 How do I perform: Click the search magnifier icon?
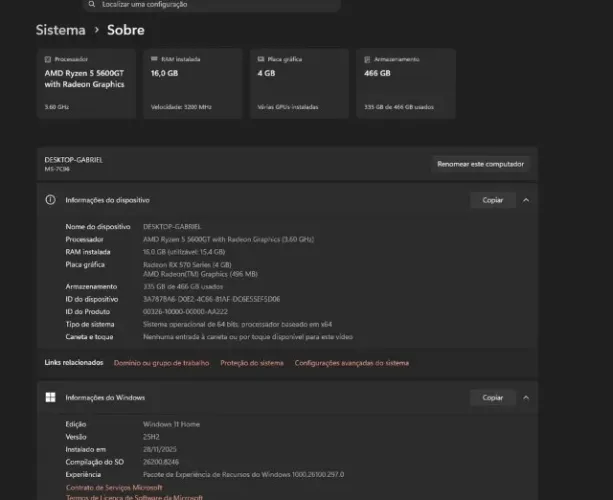pos(91,4)
